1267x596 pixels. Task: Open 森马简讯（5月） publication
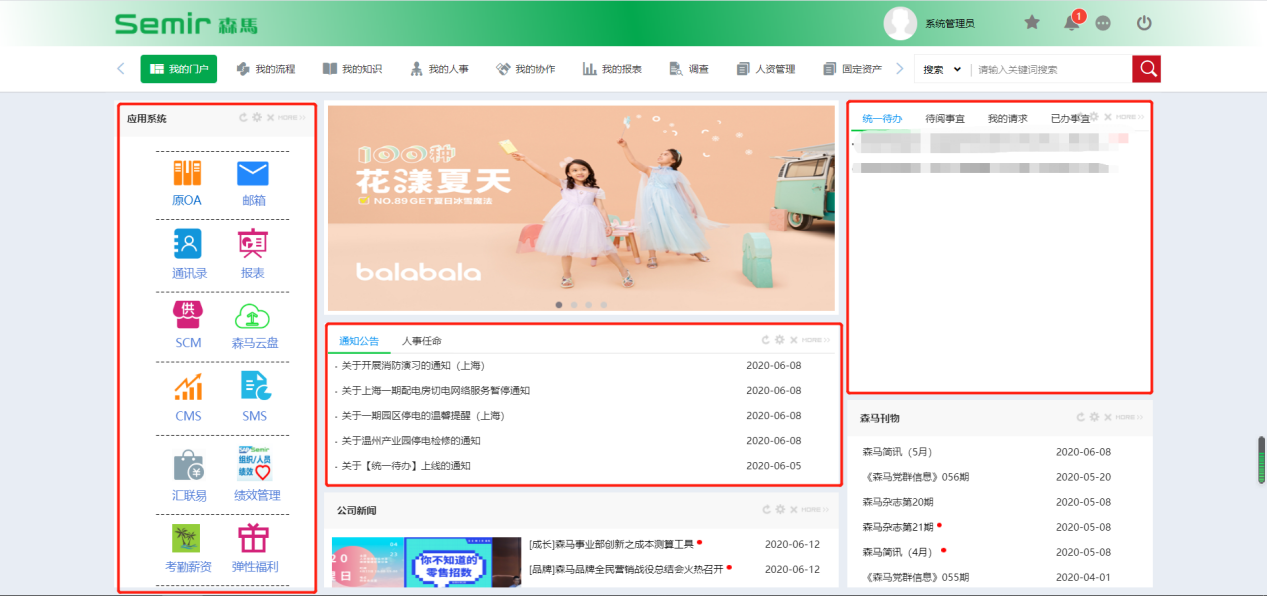(x=897, y=452)
